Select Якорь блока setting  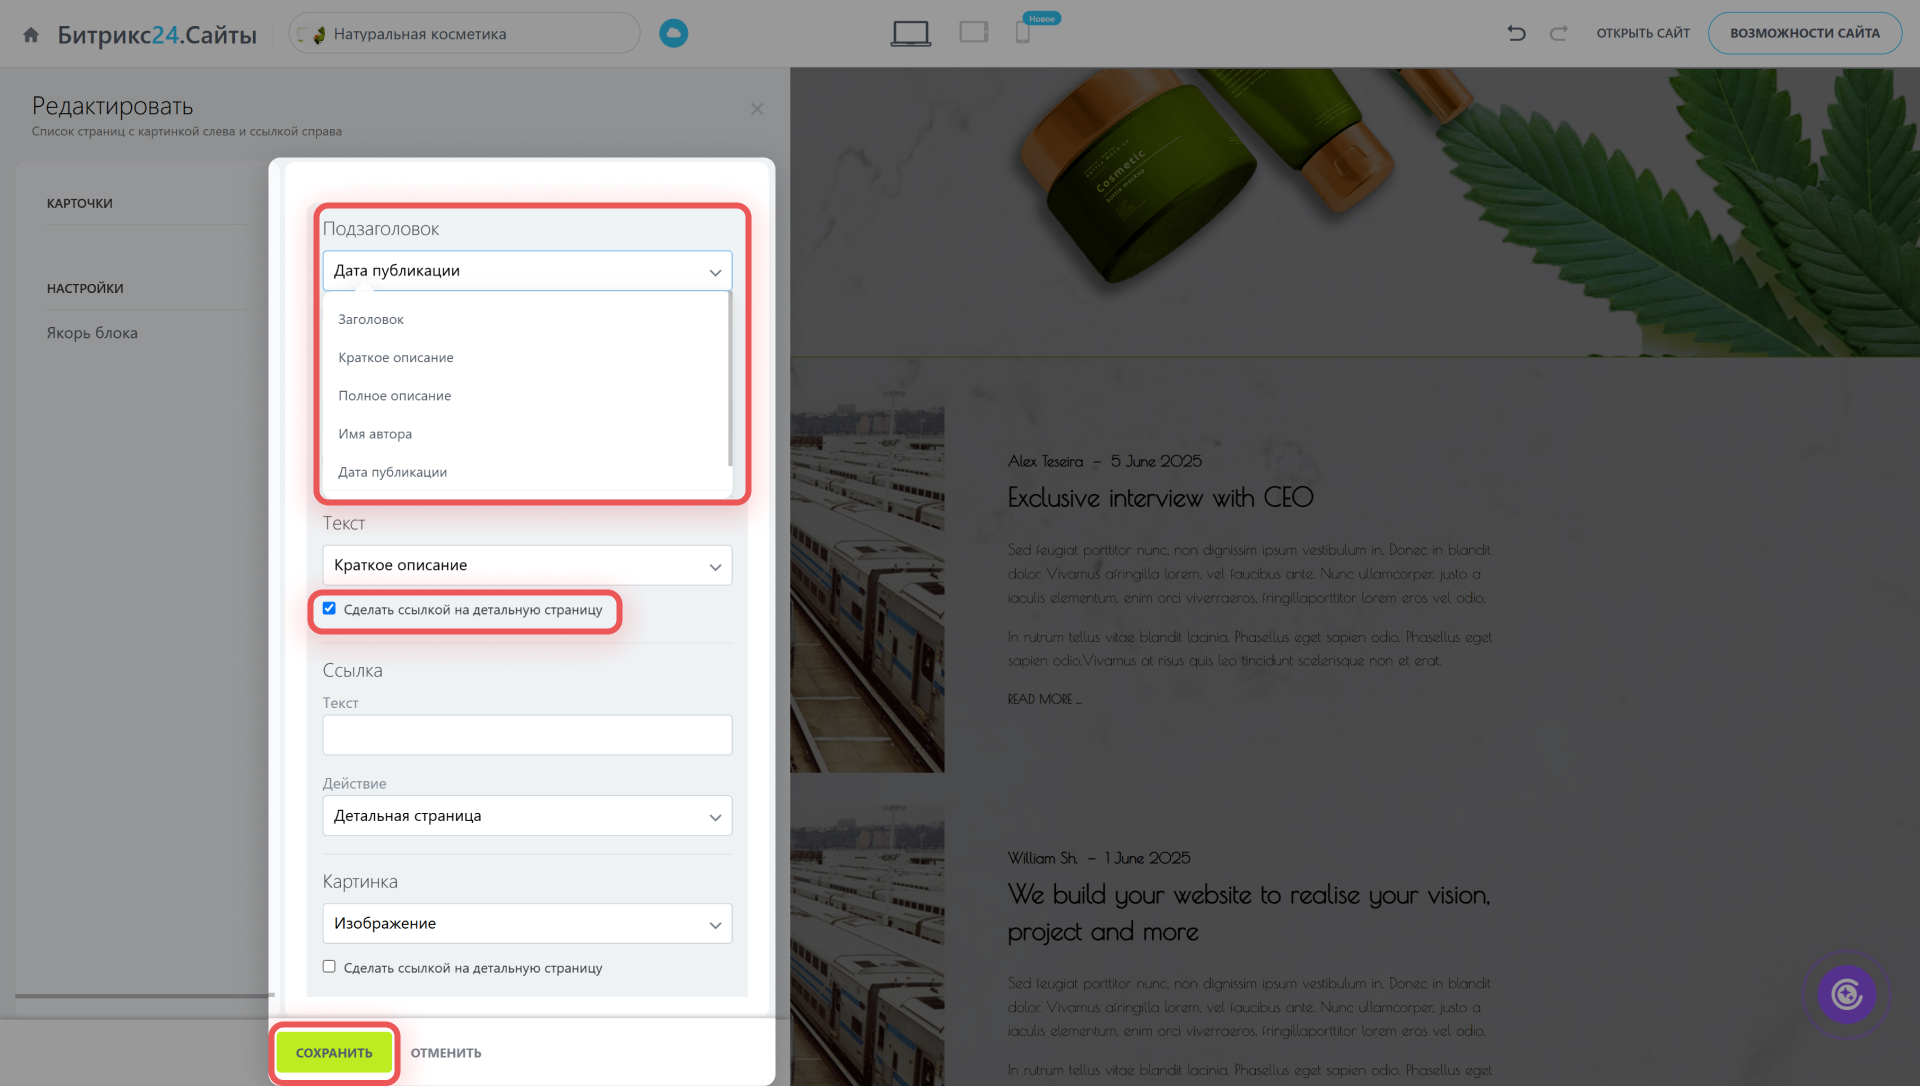pos(92,333)
